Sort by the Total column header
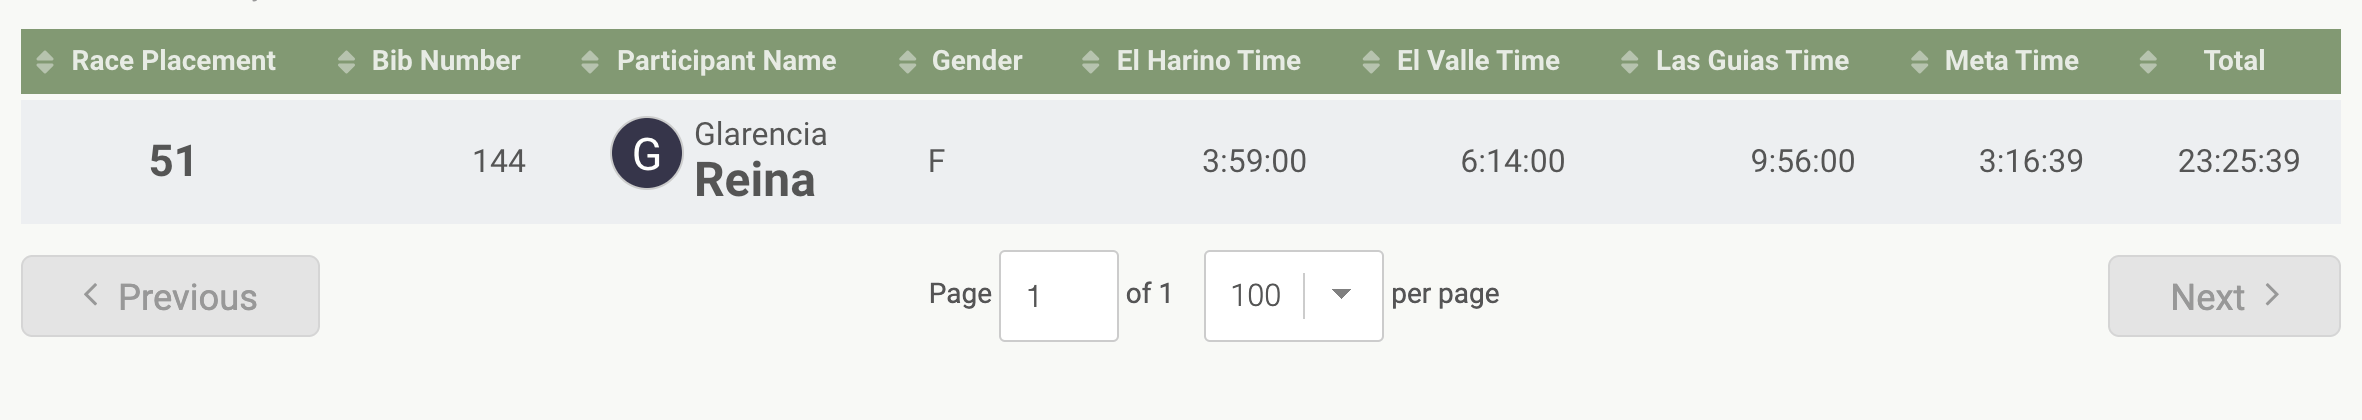Screen dimensions: 2362x420 click(x=2233, y=61)
